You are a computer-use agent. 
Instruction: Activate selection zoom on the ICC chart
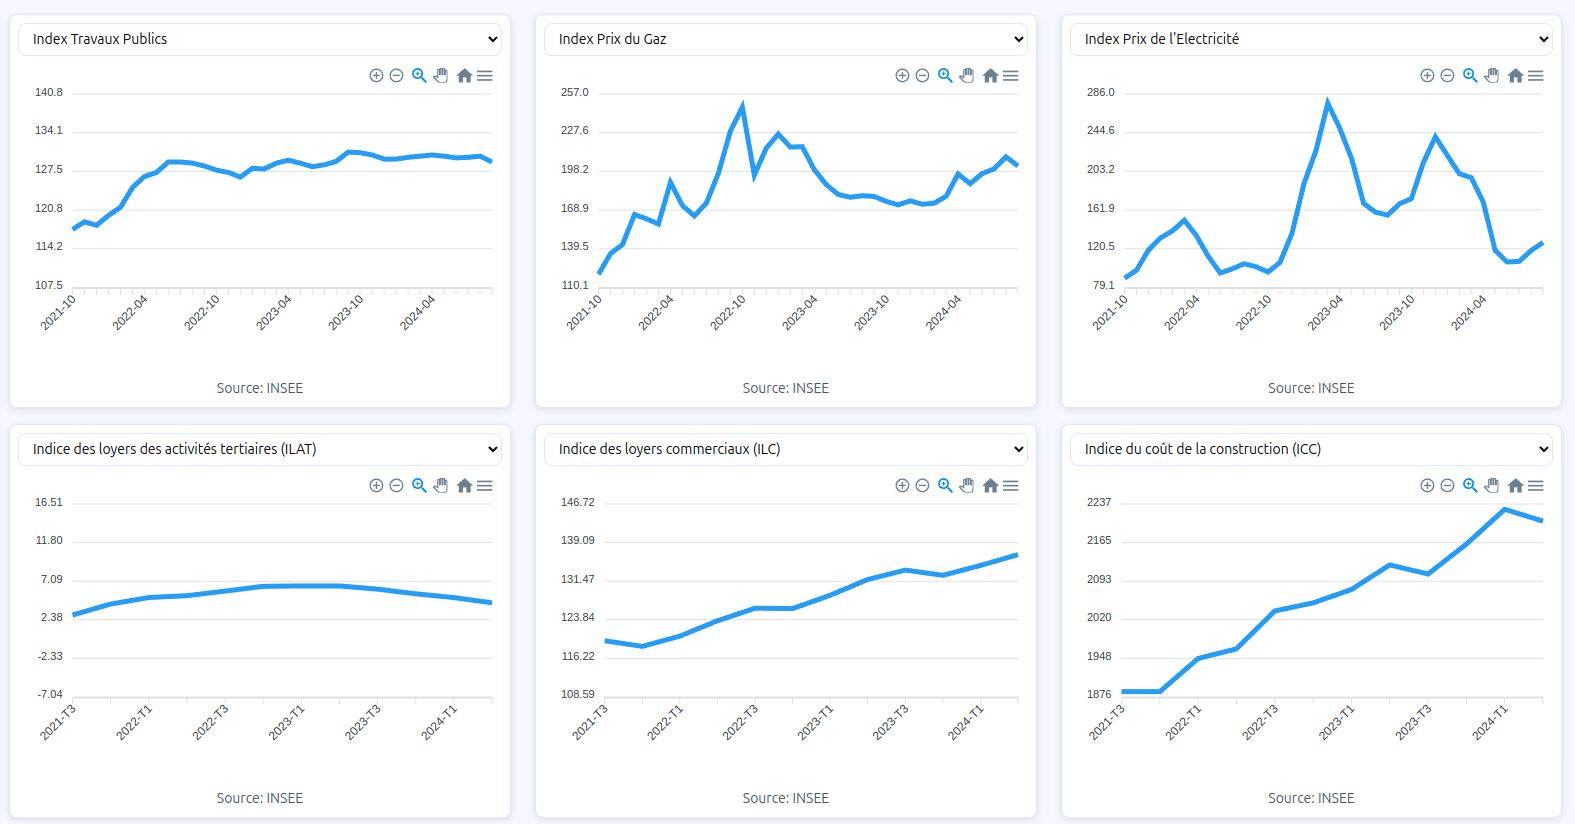tap(1470, 486)
